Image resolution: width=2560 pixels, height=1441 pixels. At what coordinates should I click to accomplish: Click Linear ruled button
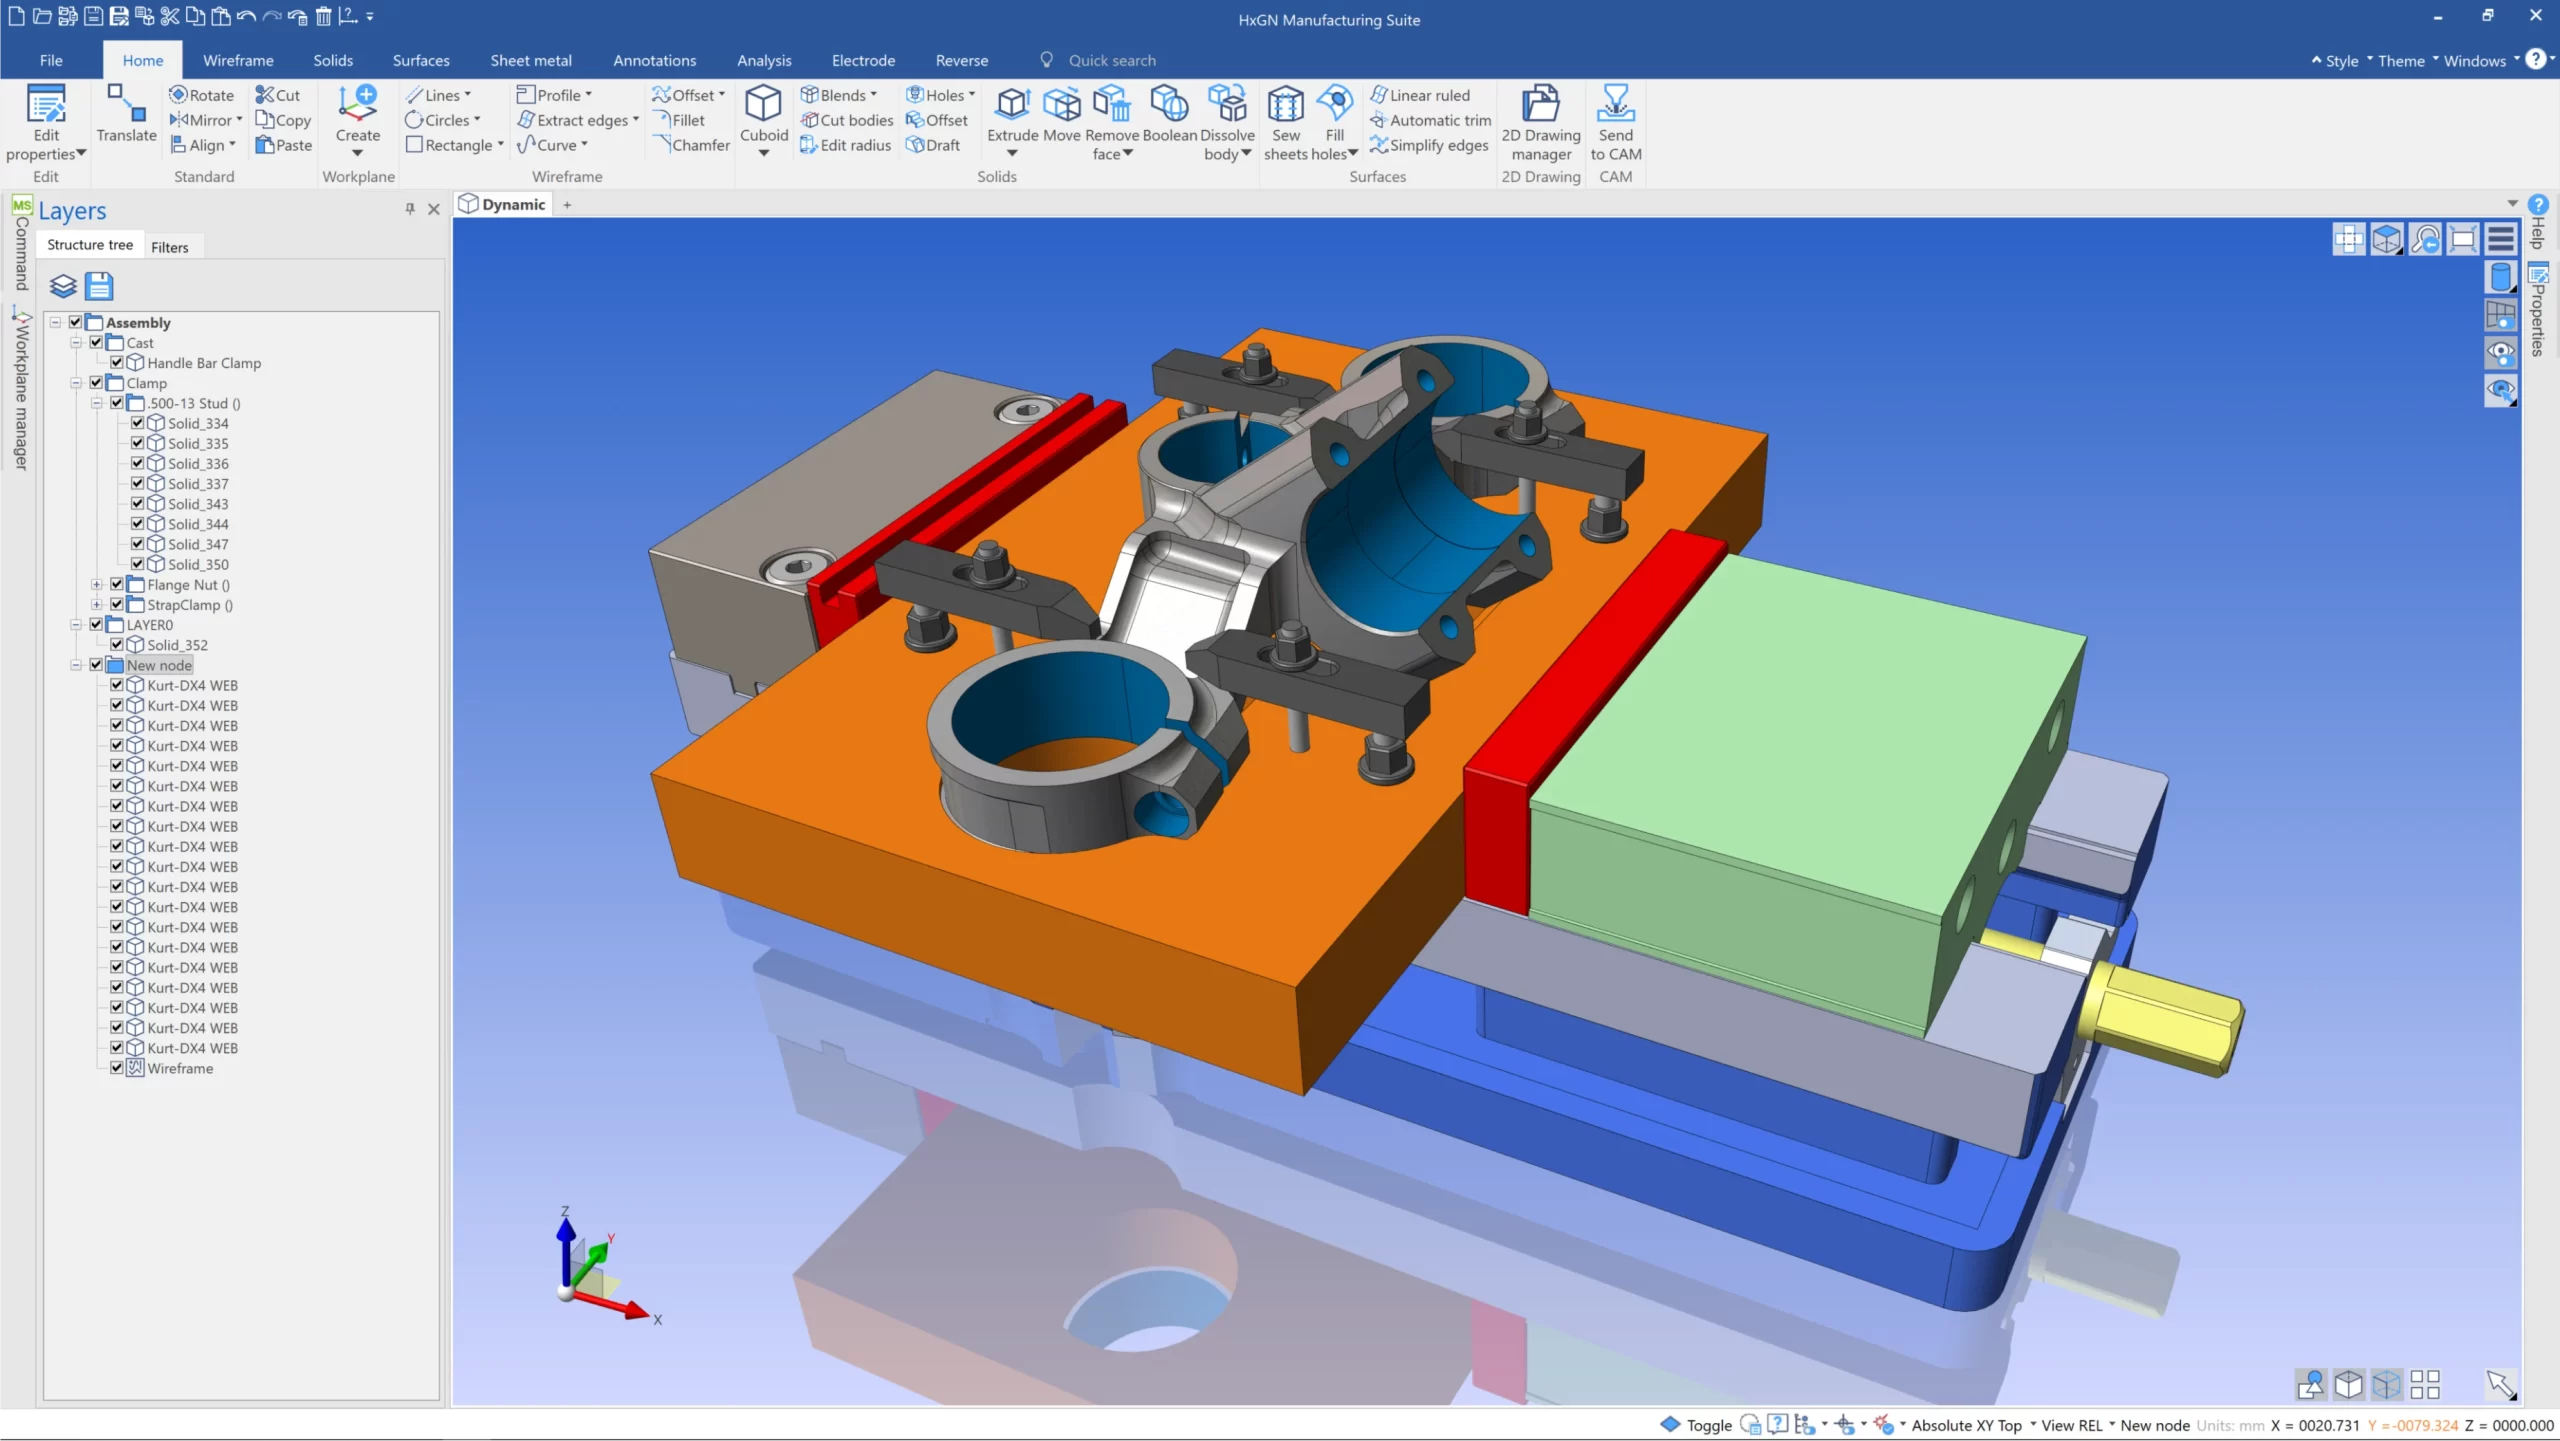tap(1420, 95)
